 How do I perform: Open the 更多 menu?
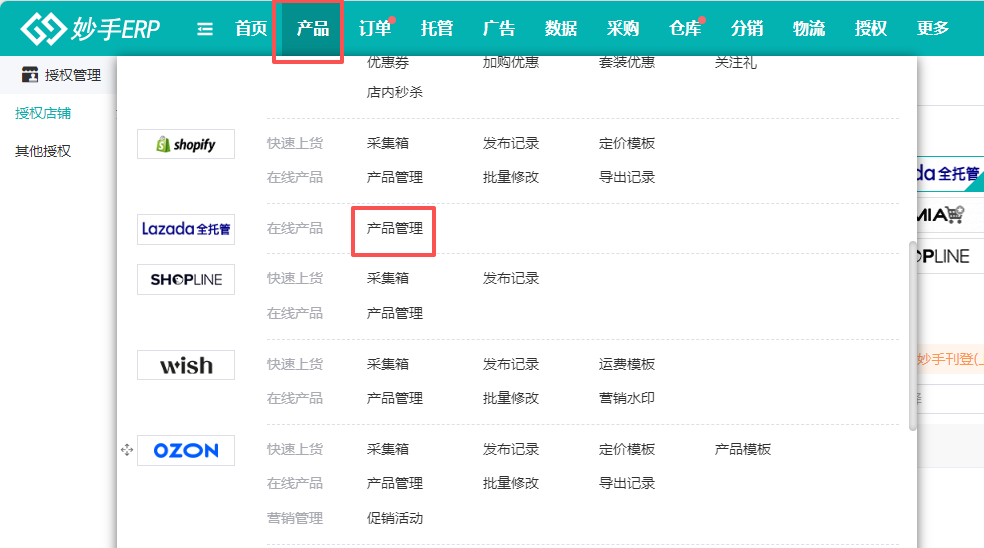tap(933, 28)
